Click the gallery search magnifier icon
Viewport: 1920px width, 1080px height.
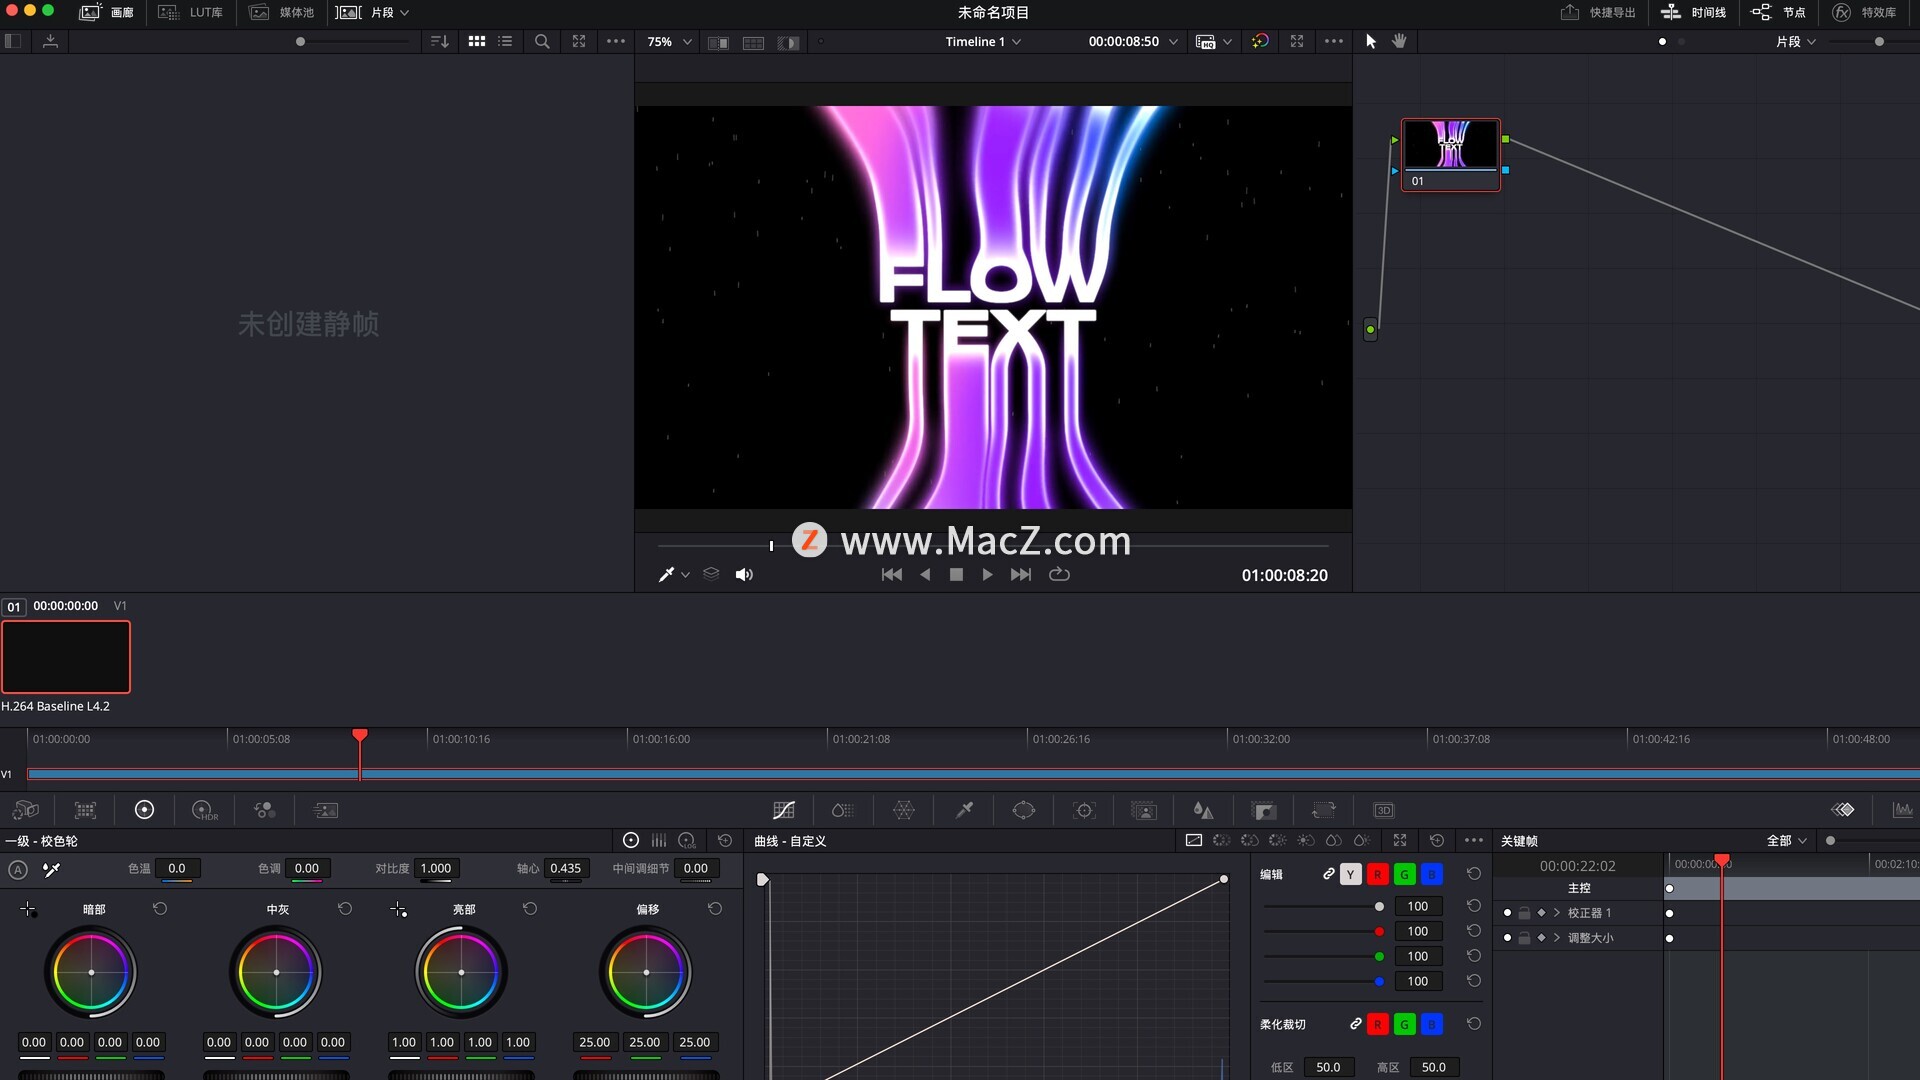pyautogui.click(x=542, y=41)
